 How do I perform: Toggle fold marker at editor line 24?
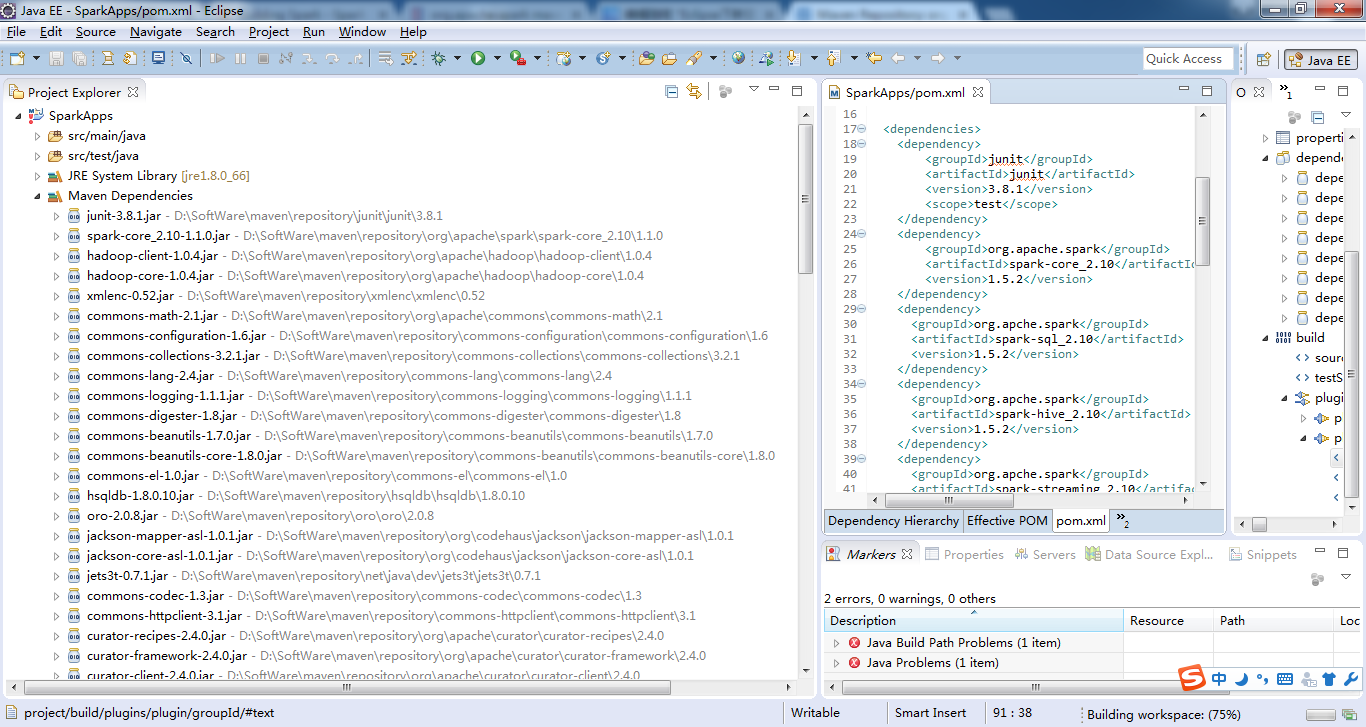click(x=862, y=234)
